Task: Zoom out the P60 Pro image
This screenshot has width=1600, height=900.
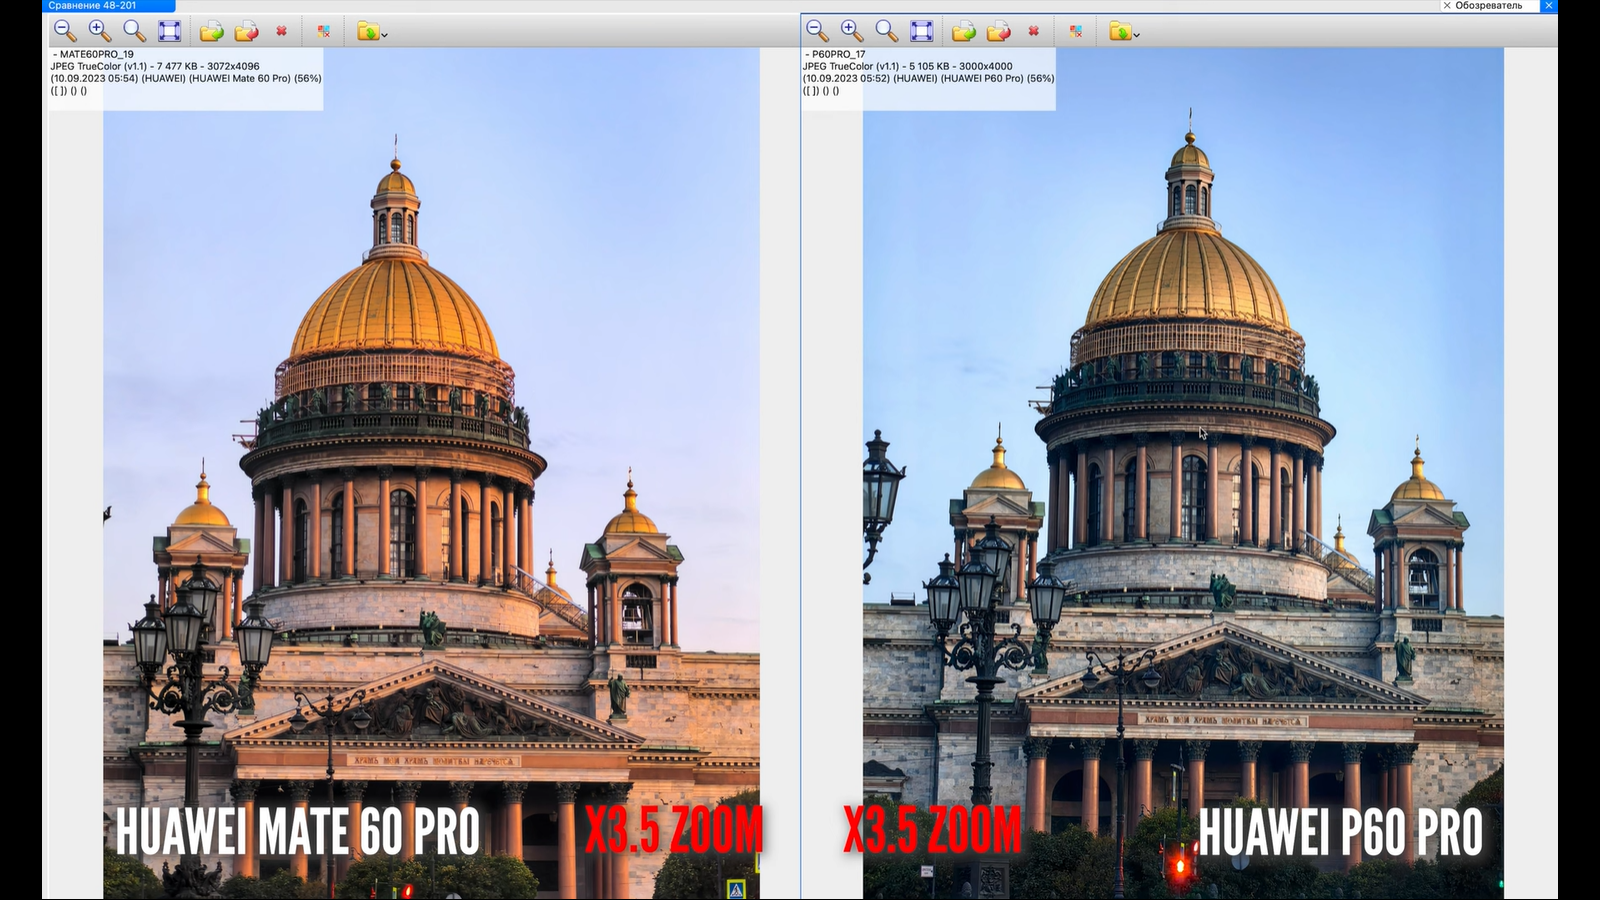Action: click(817, 31)
